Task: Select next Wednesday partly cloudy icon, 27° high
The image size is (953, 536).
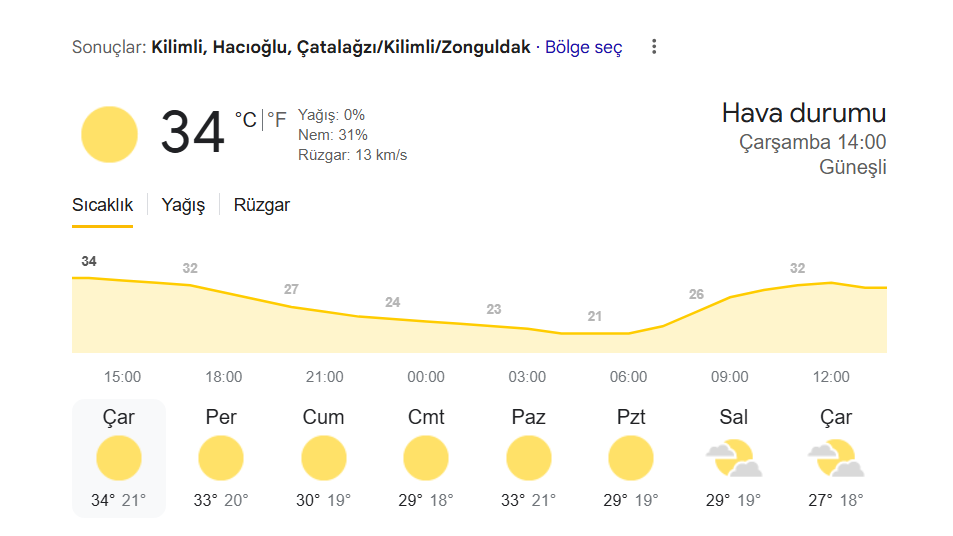Action: click(836, 459)
